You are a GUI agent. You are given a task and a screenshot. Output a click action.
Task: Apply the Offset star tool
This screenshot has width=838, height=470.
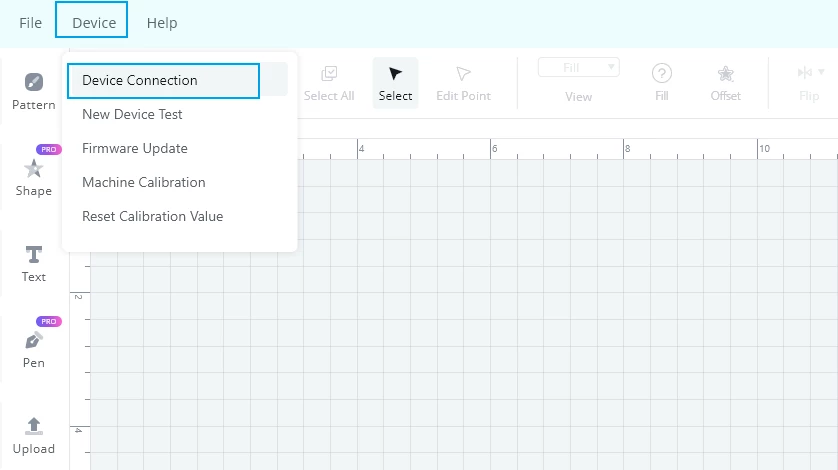click(725, 83)
